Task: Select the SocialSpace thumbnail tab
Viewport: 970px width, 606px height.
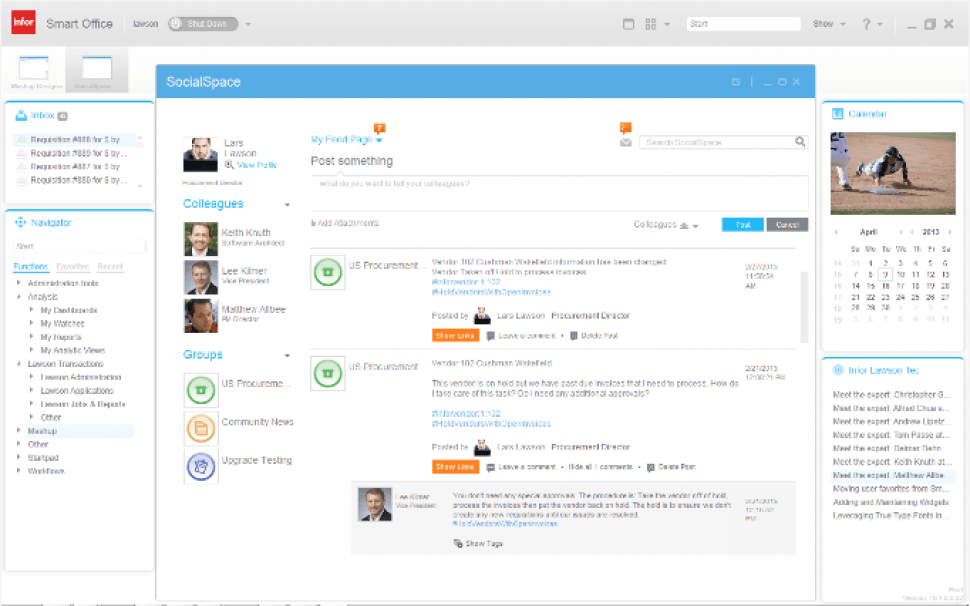Action: (97, 69)
